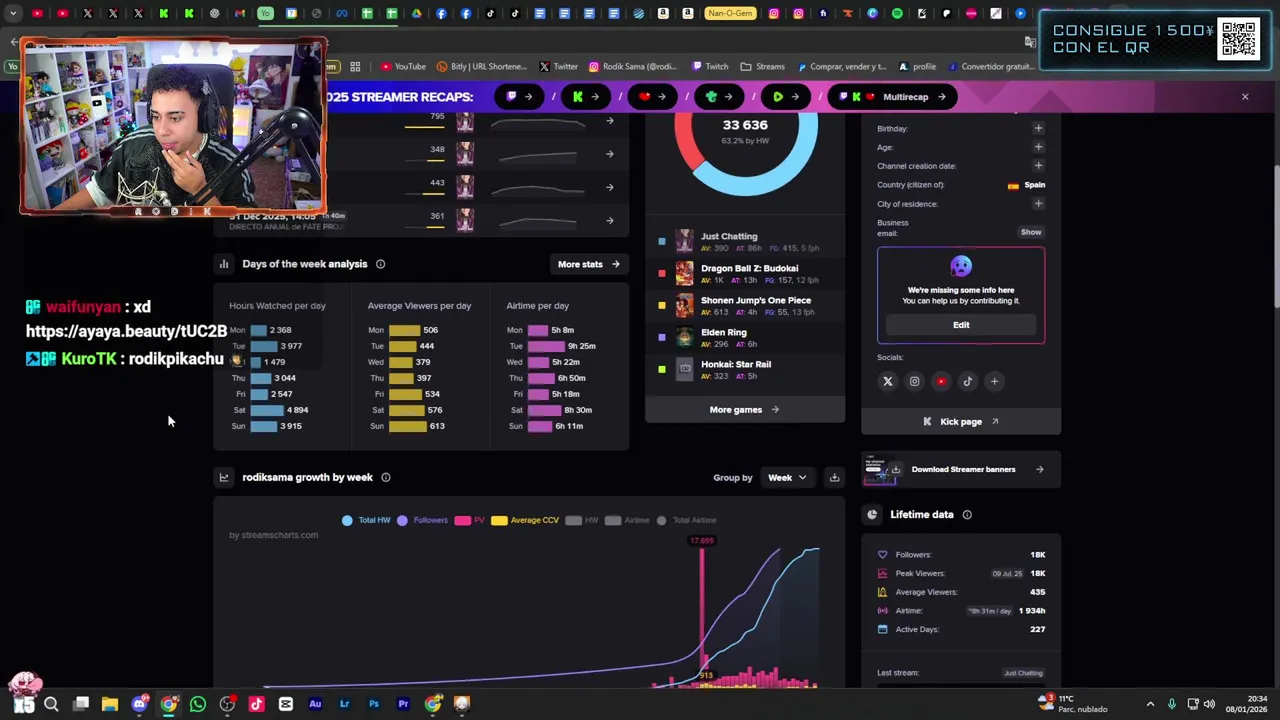The height and width of the screenshot is (720, 1280).
Task: Open stream row with 795 viewers arrow
Action: point(610,121)
